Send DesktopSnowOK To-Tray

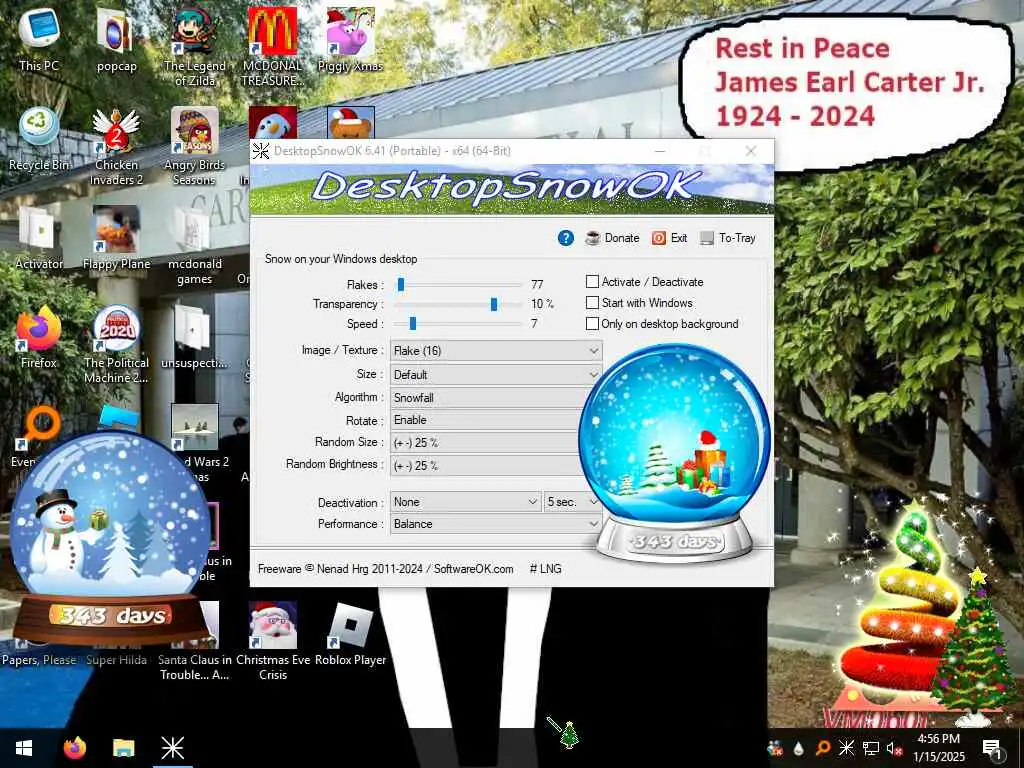tap(728, 238)
